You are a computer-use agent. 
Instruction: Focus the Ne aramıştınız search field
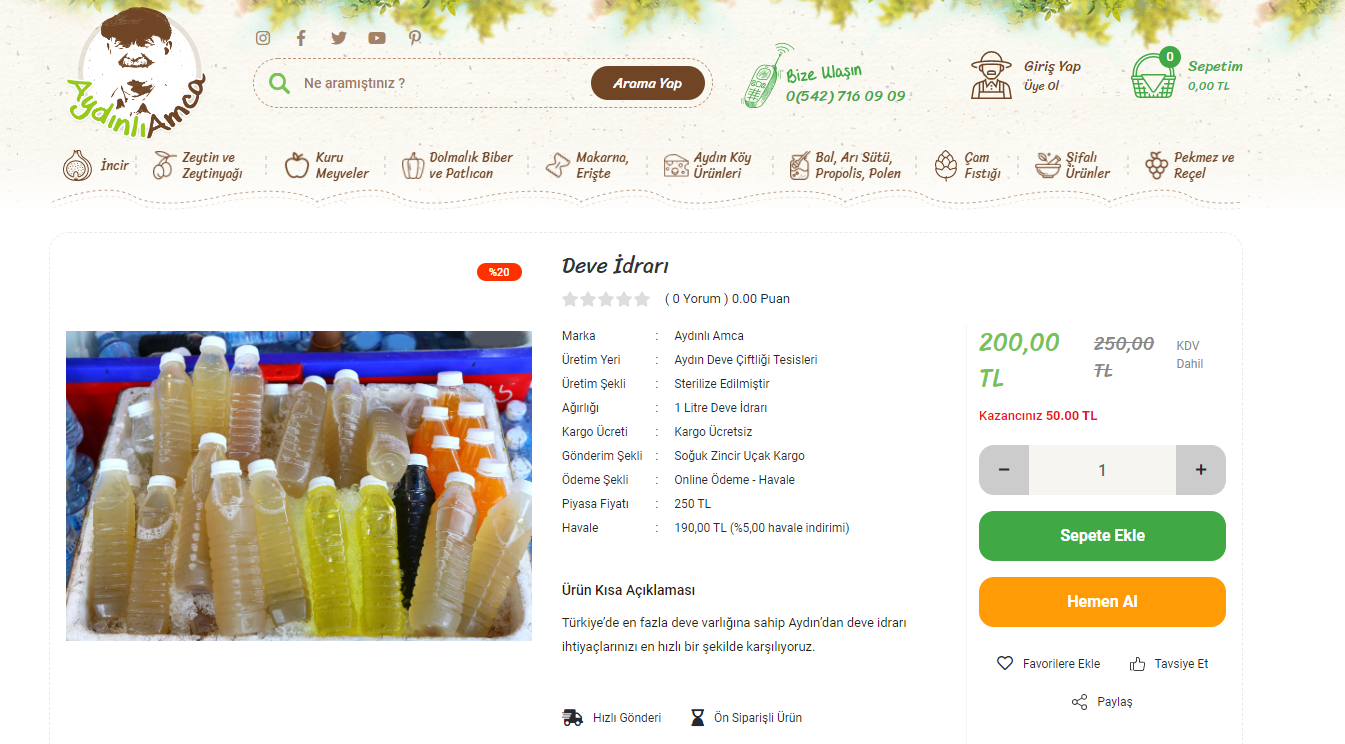pos(440,83)
